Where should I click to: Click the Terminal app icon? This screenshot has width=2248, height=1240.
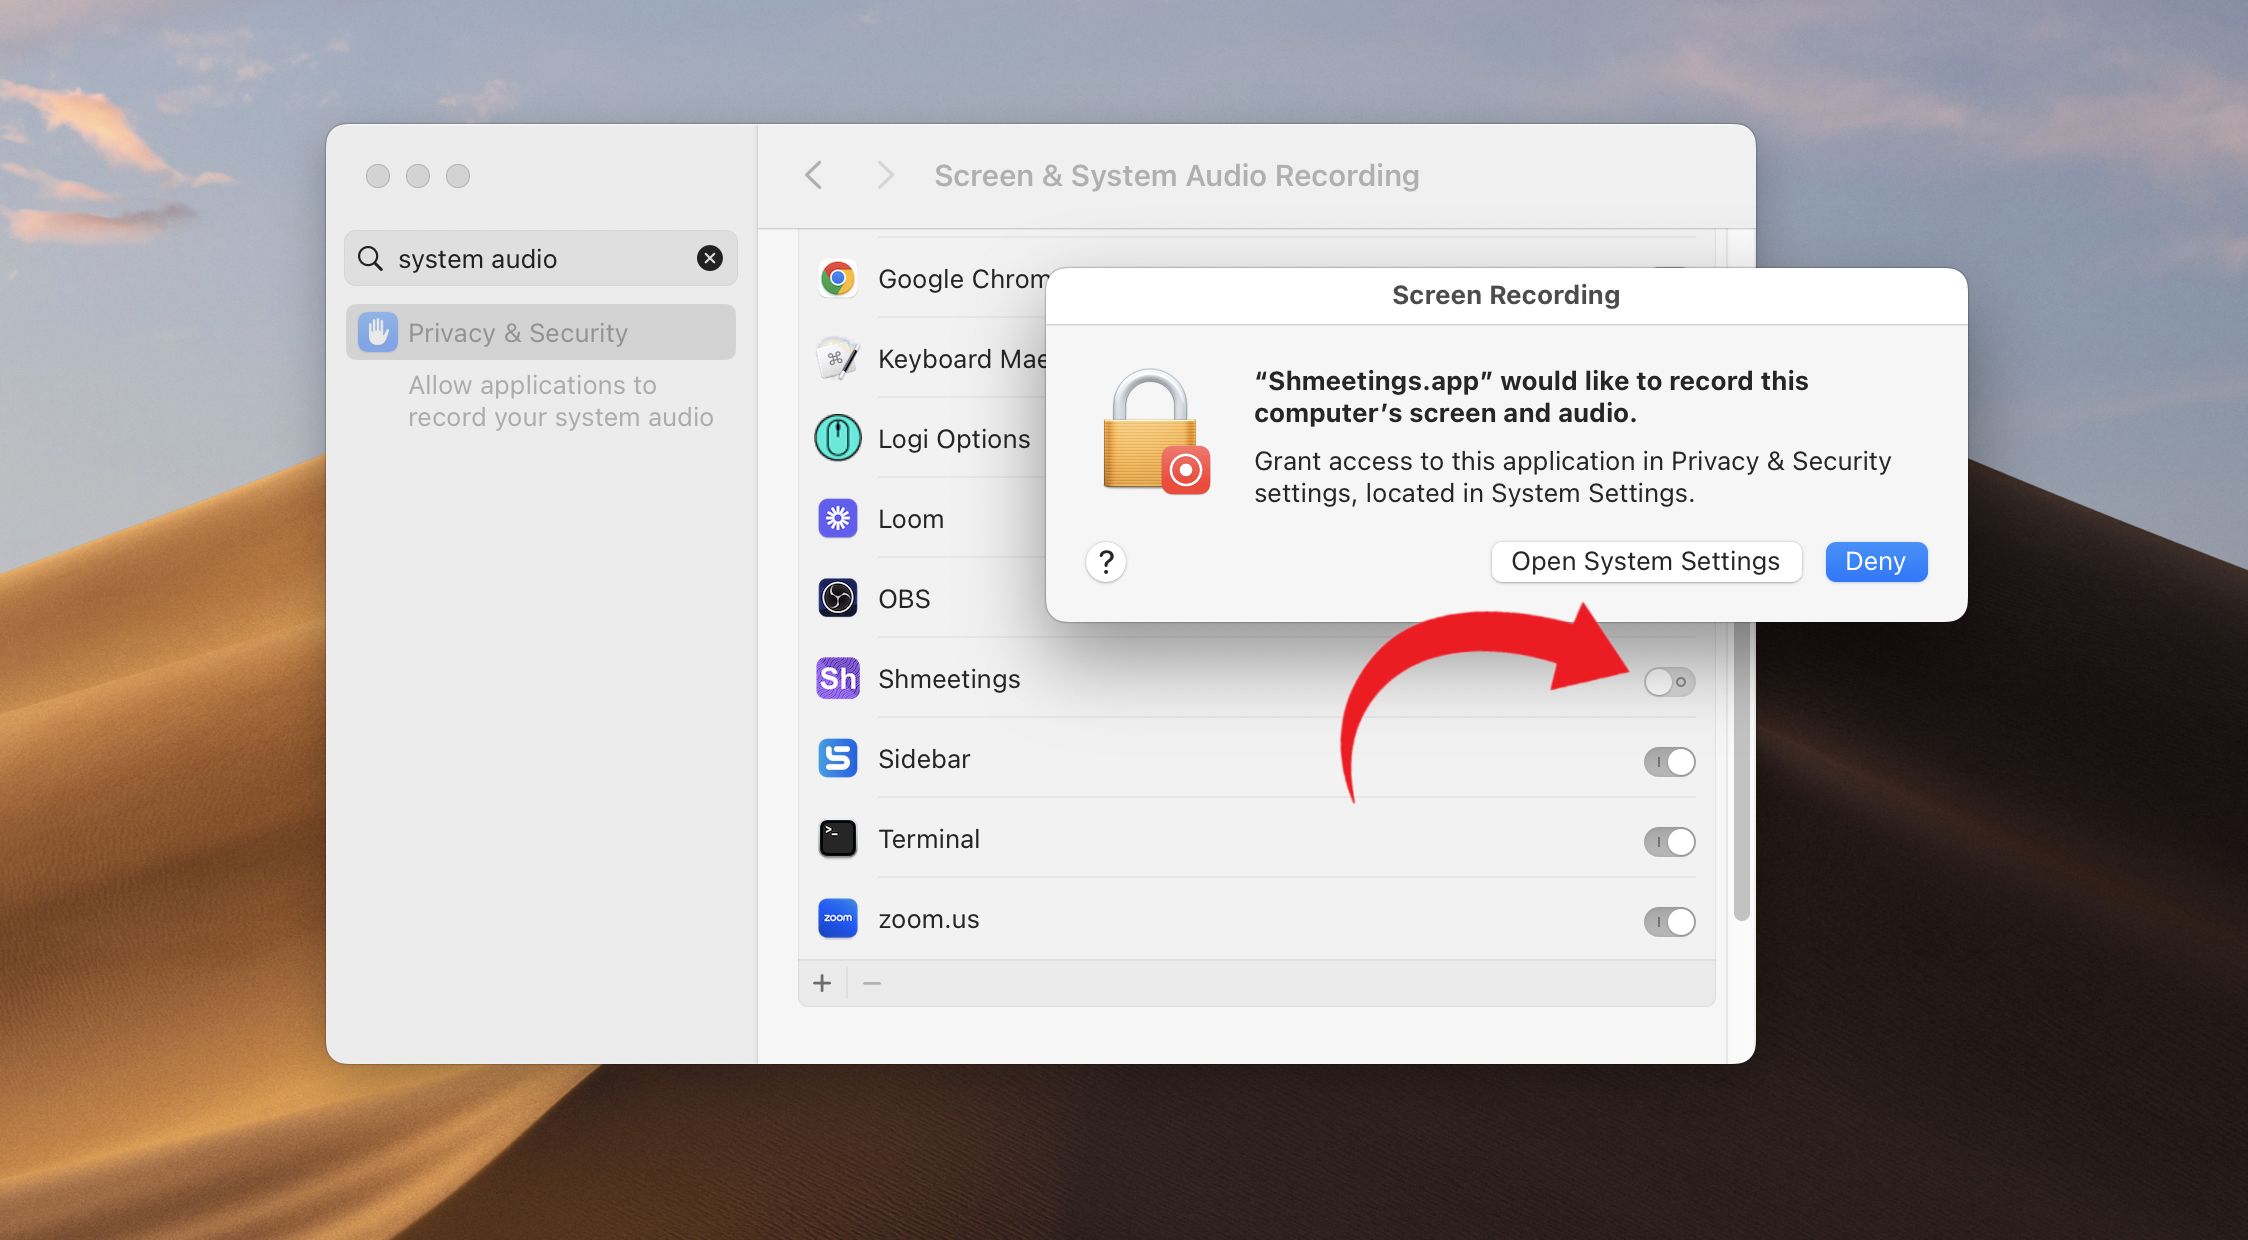pyautogui.click(x=837, y=838)
